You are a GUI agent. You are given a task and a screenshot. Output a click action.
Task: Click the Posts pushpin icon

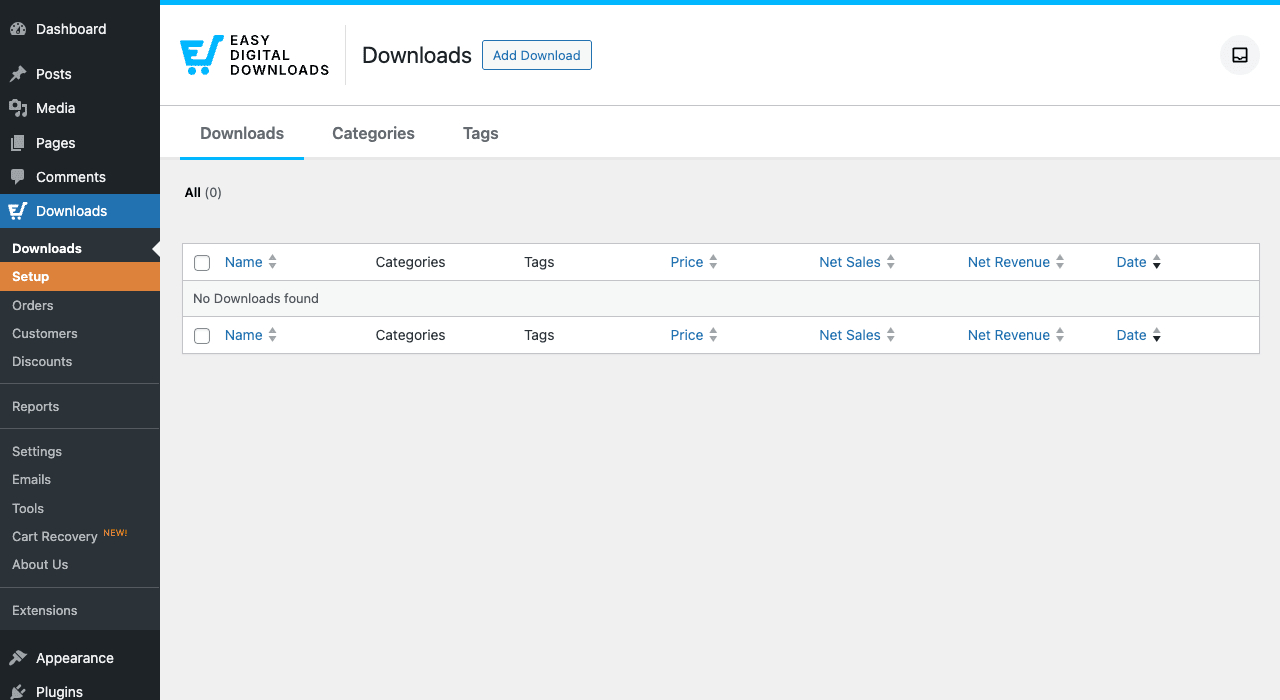click(18, 74)
